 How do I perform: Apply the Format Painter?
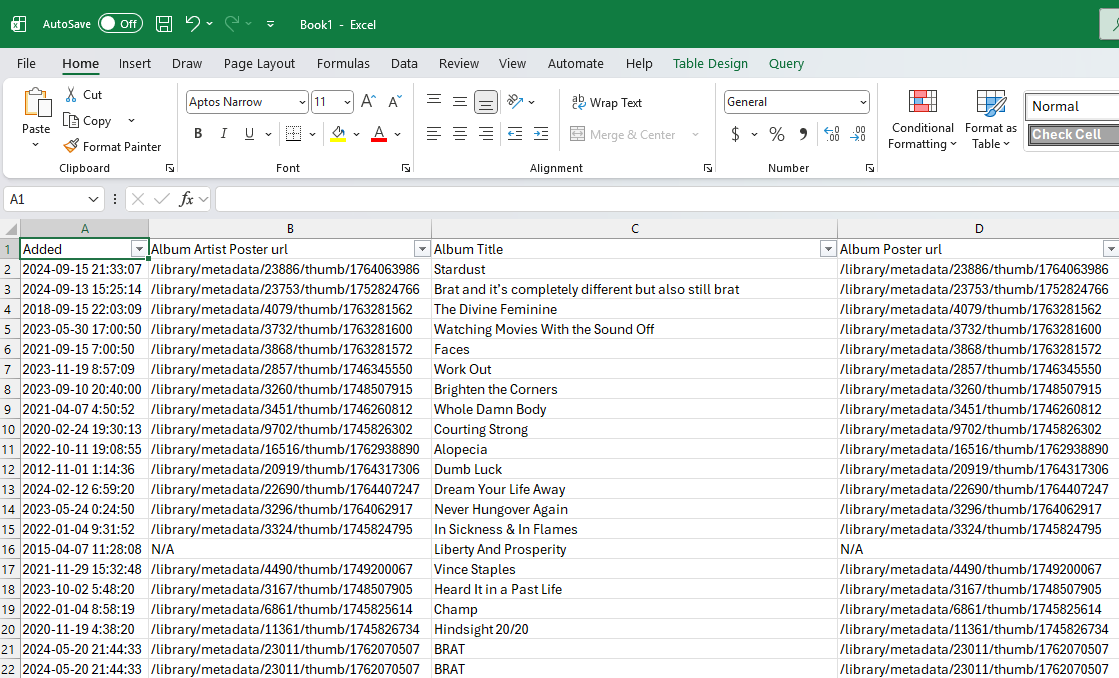click(112, 146)
